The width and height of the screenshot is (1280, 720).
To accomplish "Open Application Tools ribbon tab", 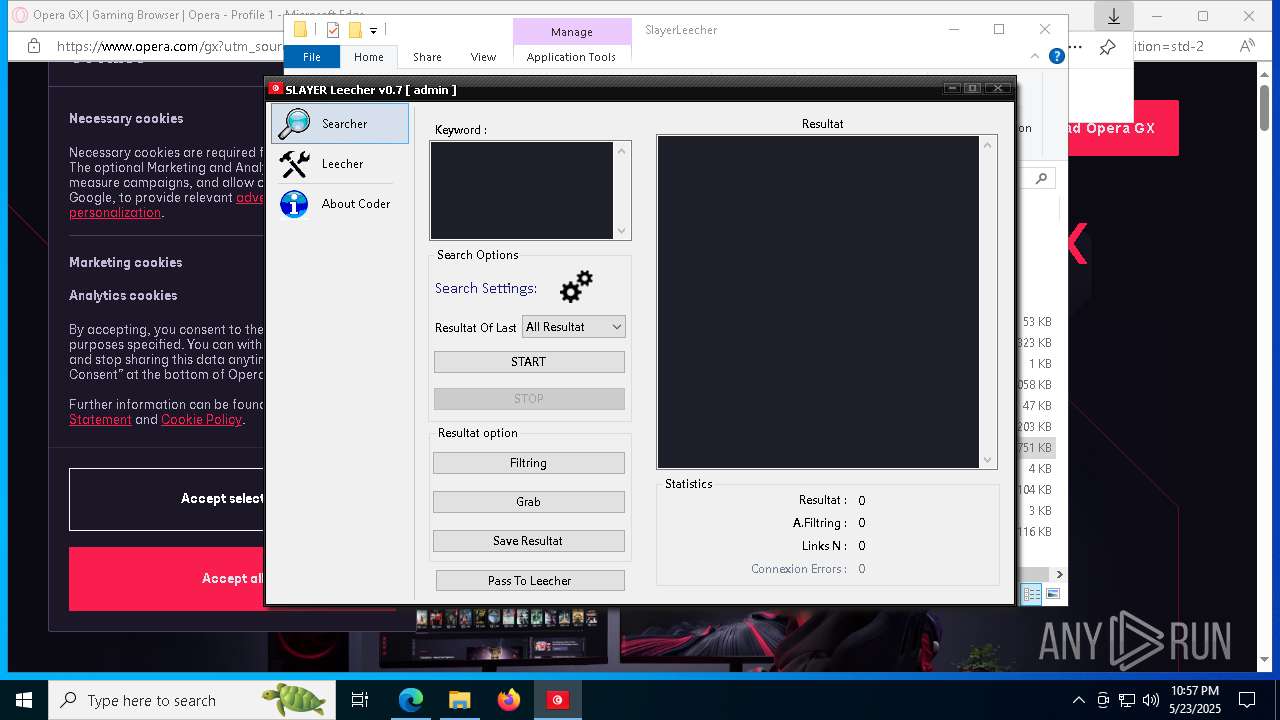I will [x=571, y=57].
